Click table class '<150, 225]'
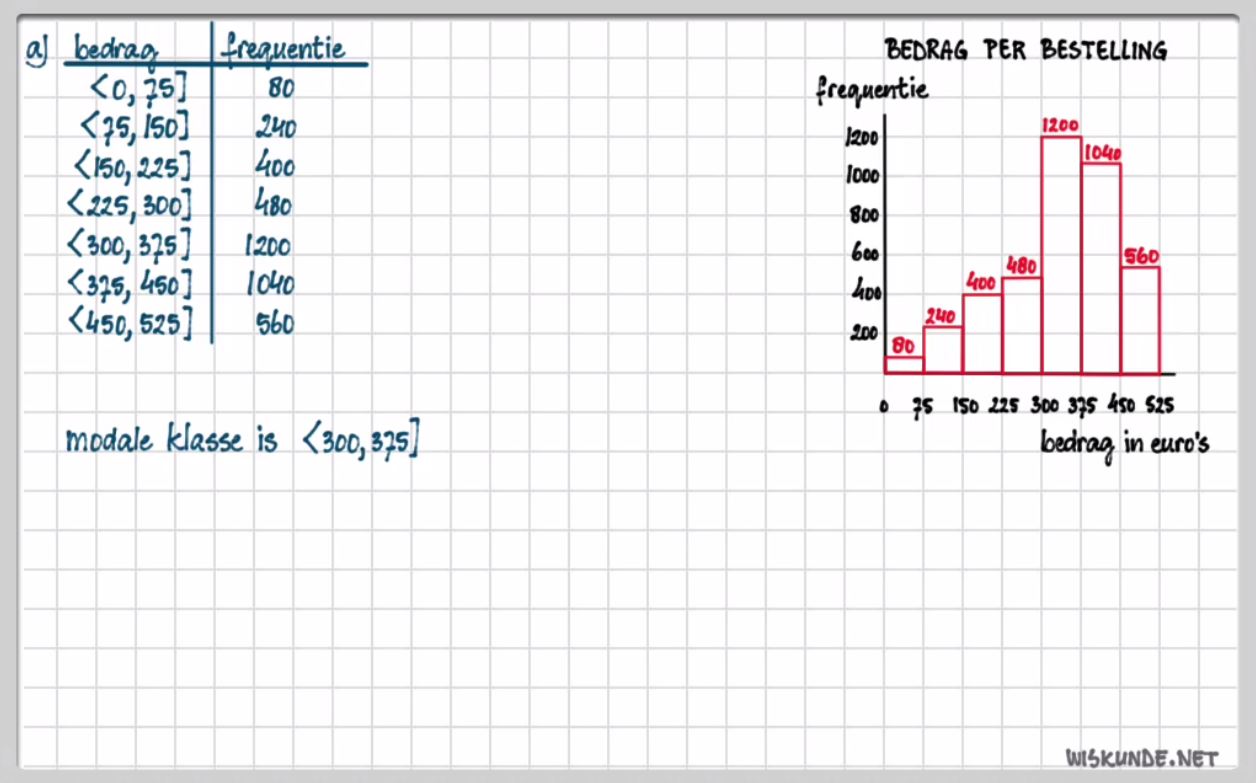Screen dimensions: 1256x783 (x=131, y=168)
